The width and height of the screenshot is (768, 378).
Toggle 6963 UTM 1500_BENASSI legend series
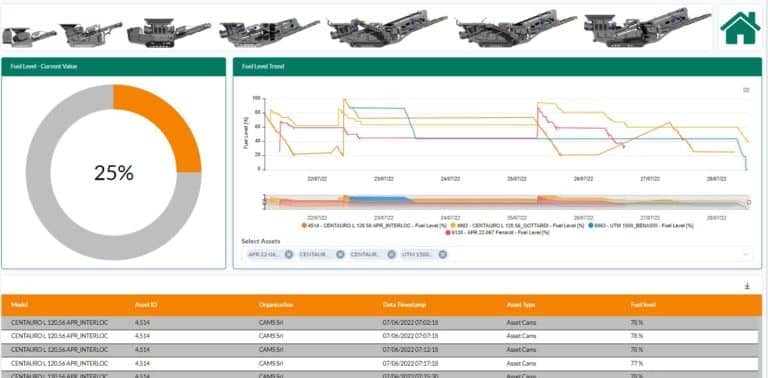tap(641, 226)
